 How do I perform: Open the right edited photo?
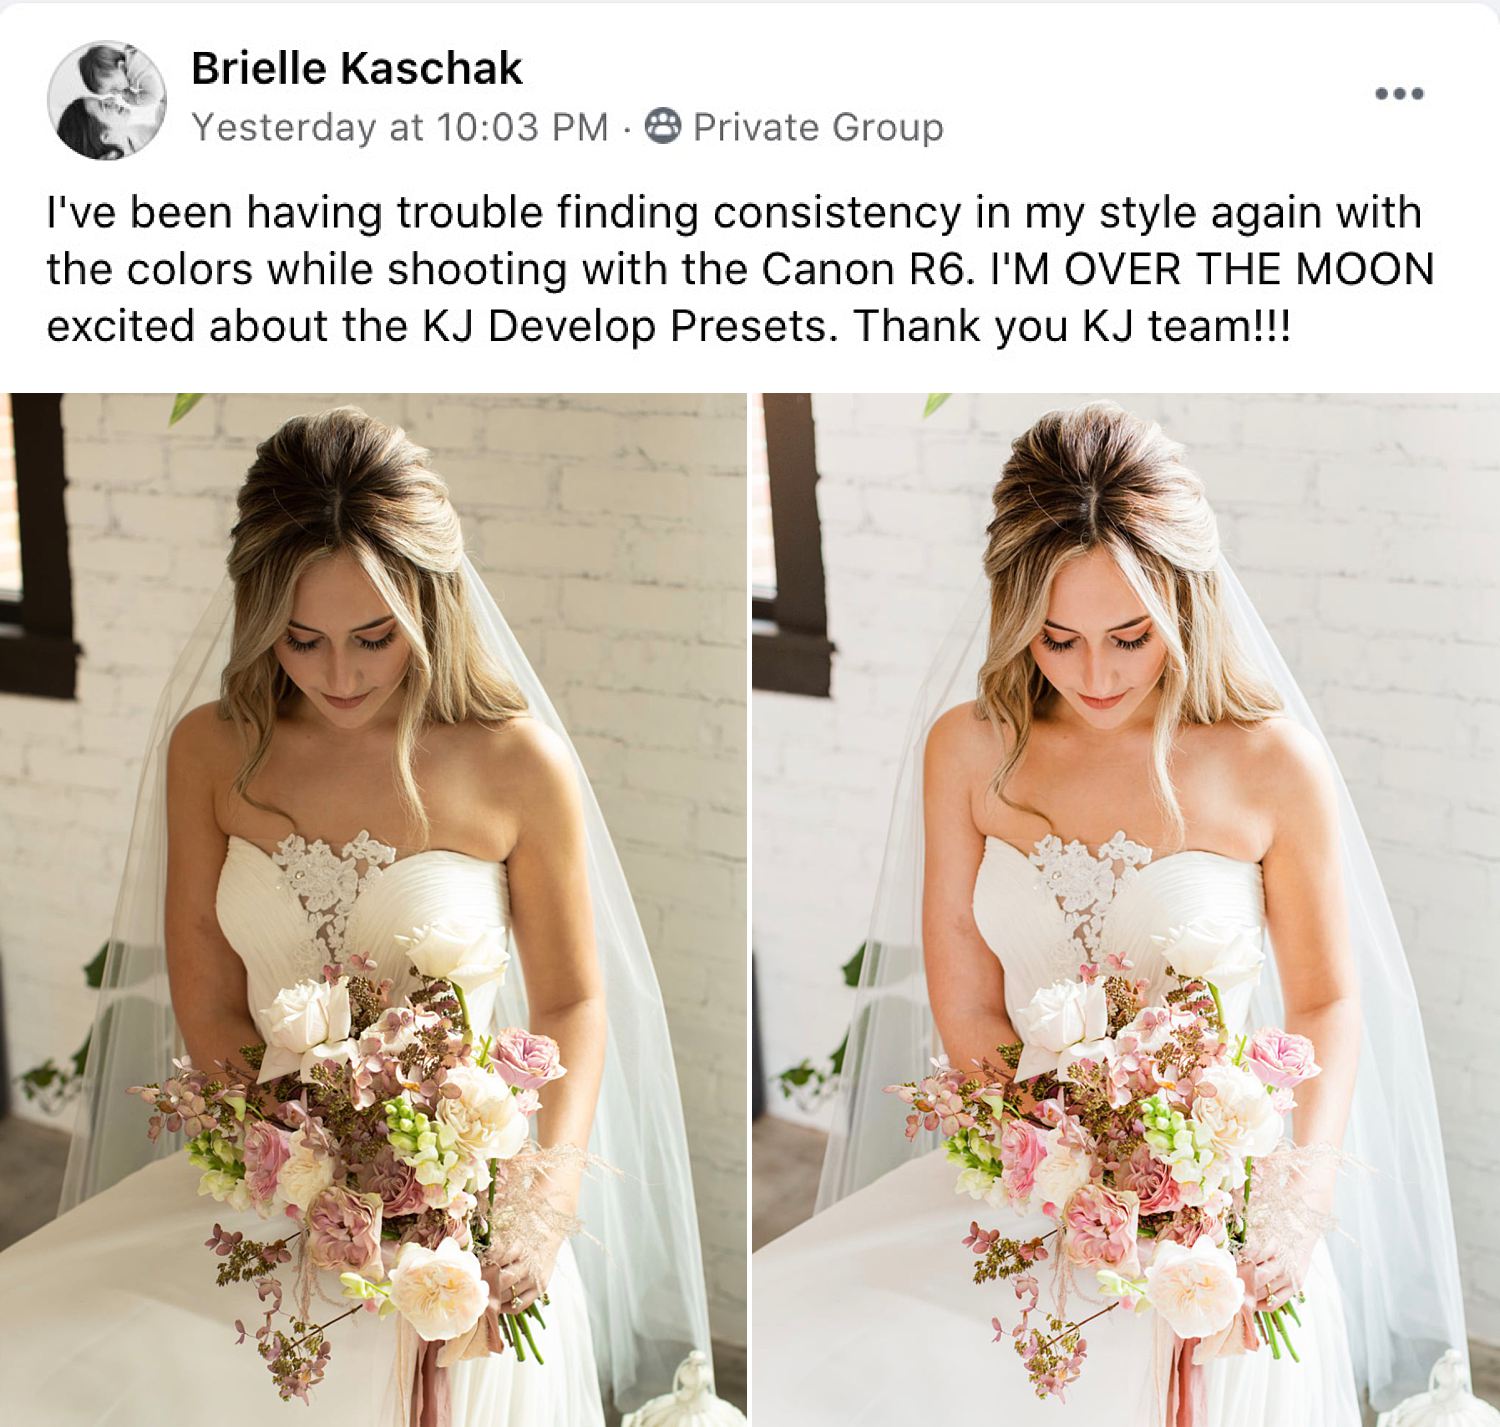[x=1126, y=910]
